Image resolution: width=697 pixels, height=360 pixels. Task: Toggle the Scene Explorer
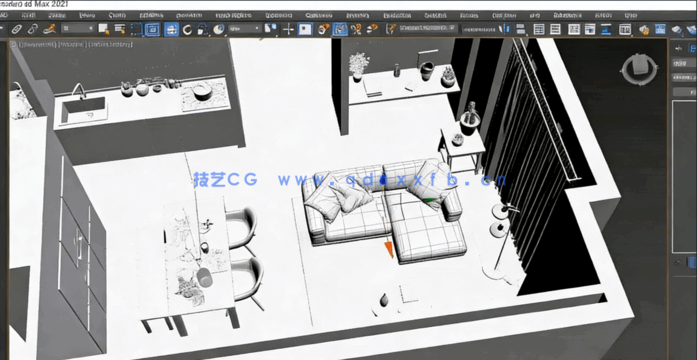(x=539, y=29)
